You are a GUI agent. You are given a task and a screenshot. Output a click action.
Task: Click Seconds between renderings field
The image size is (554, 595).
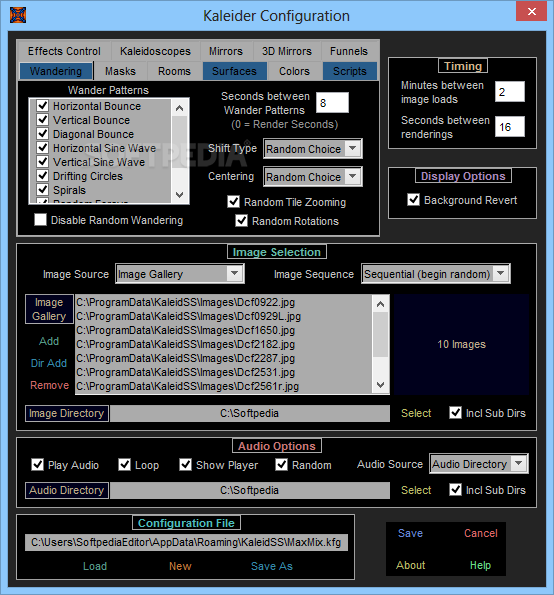(510, 126)
